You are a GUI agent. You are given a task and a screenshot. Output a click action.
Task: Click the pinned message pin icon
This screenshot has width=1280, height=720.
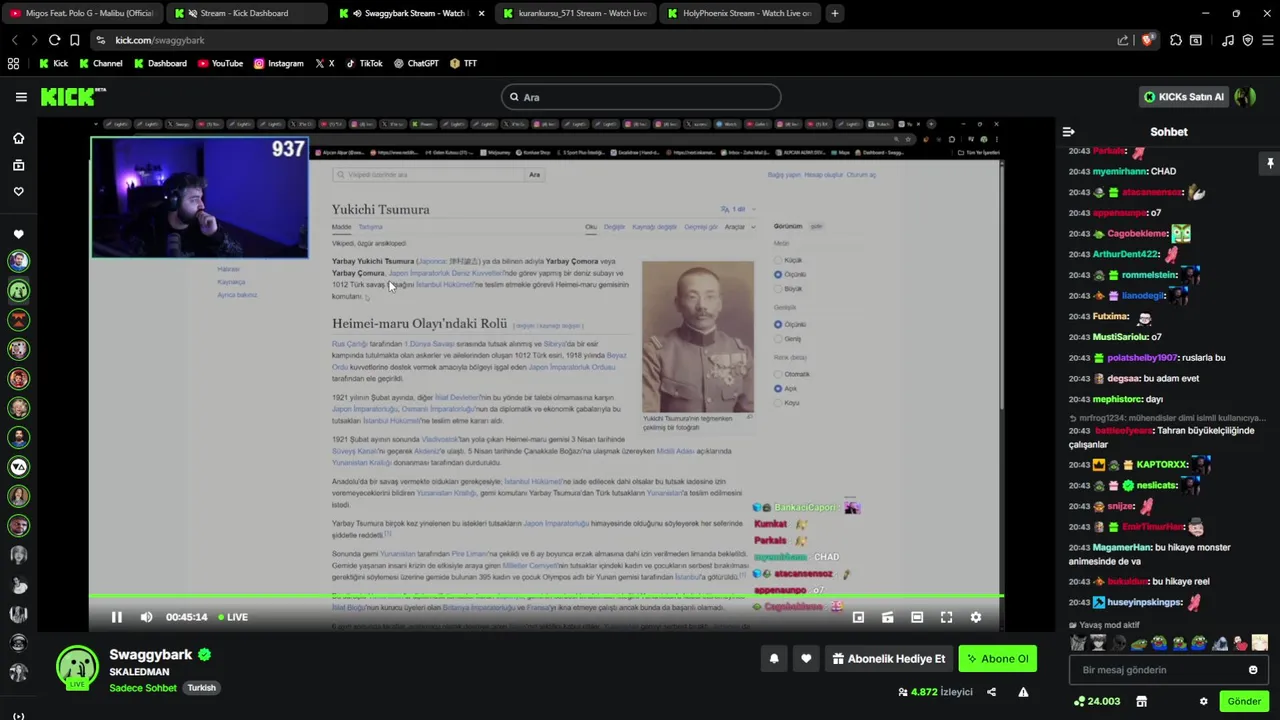pyautogui.click(x=1270, y=163)
